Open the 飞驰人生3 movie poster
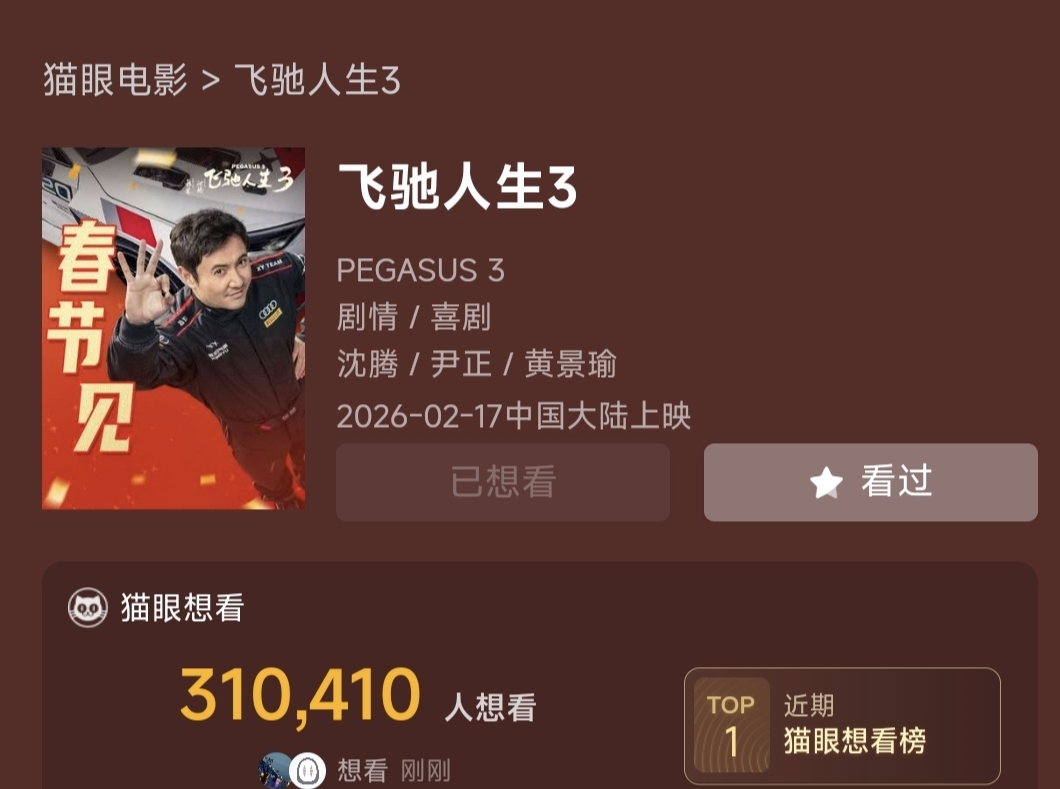The image size is (1060, 789). [174, 328]
